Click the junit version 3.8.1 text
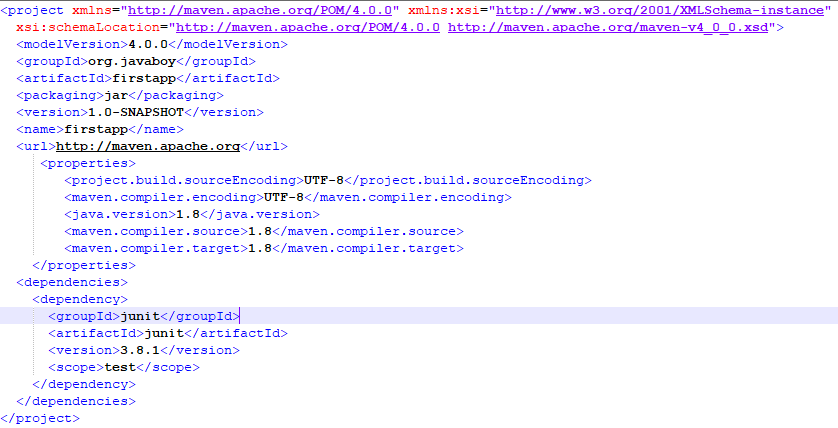The image size is (838, 428). [140, 350]
